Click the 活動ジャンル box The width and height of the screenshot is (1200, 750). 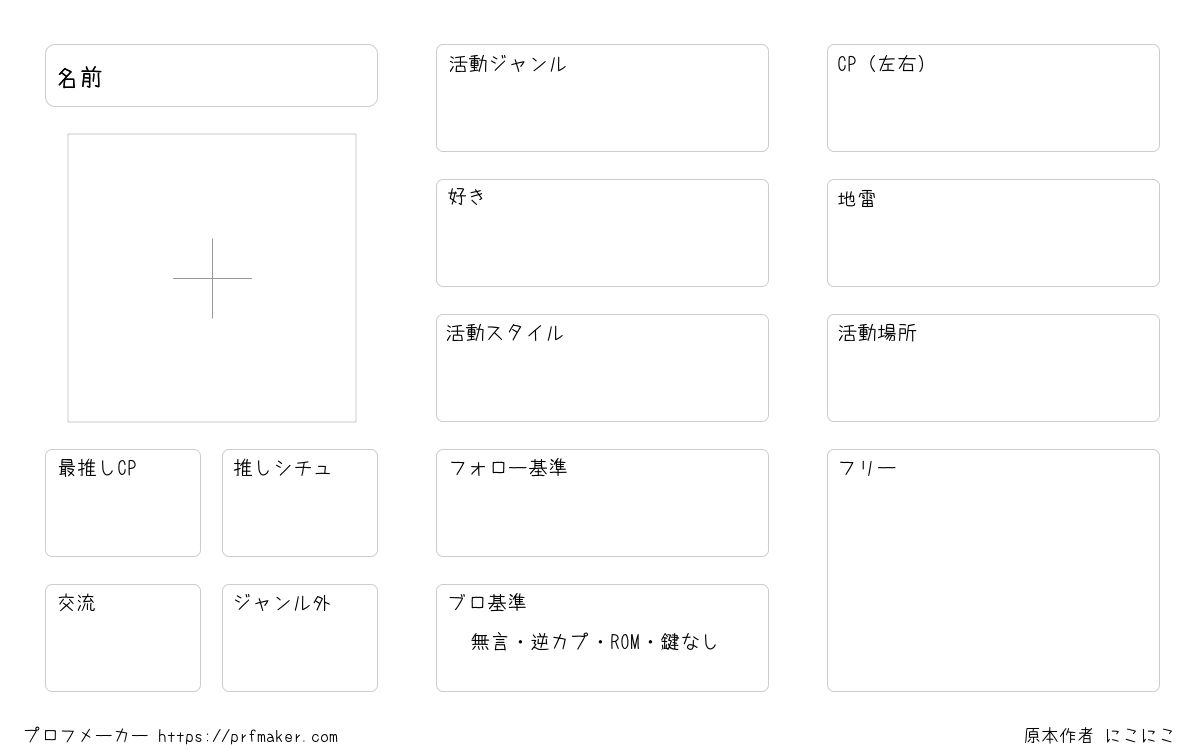click(602, 98)
